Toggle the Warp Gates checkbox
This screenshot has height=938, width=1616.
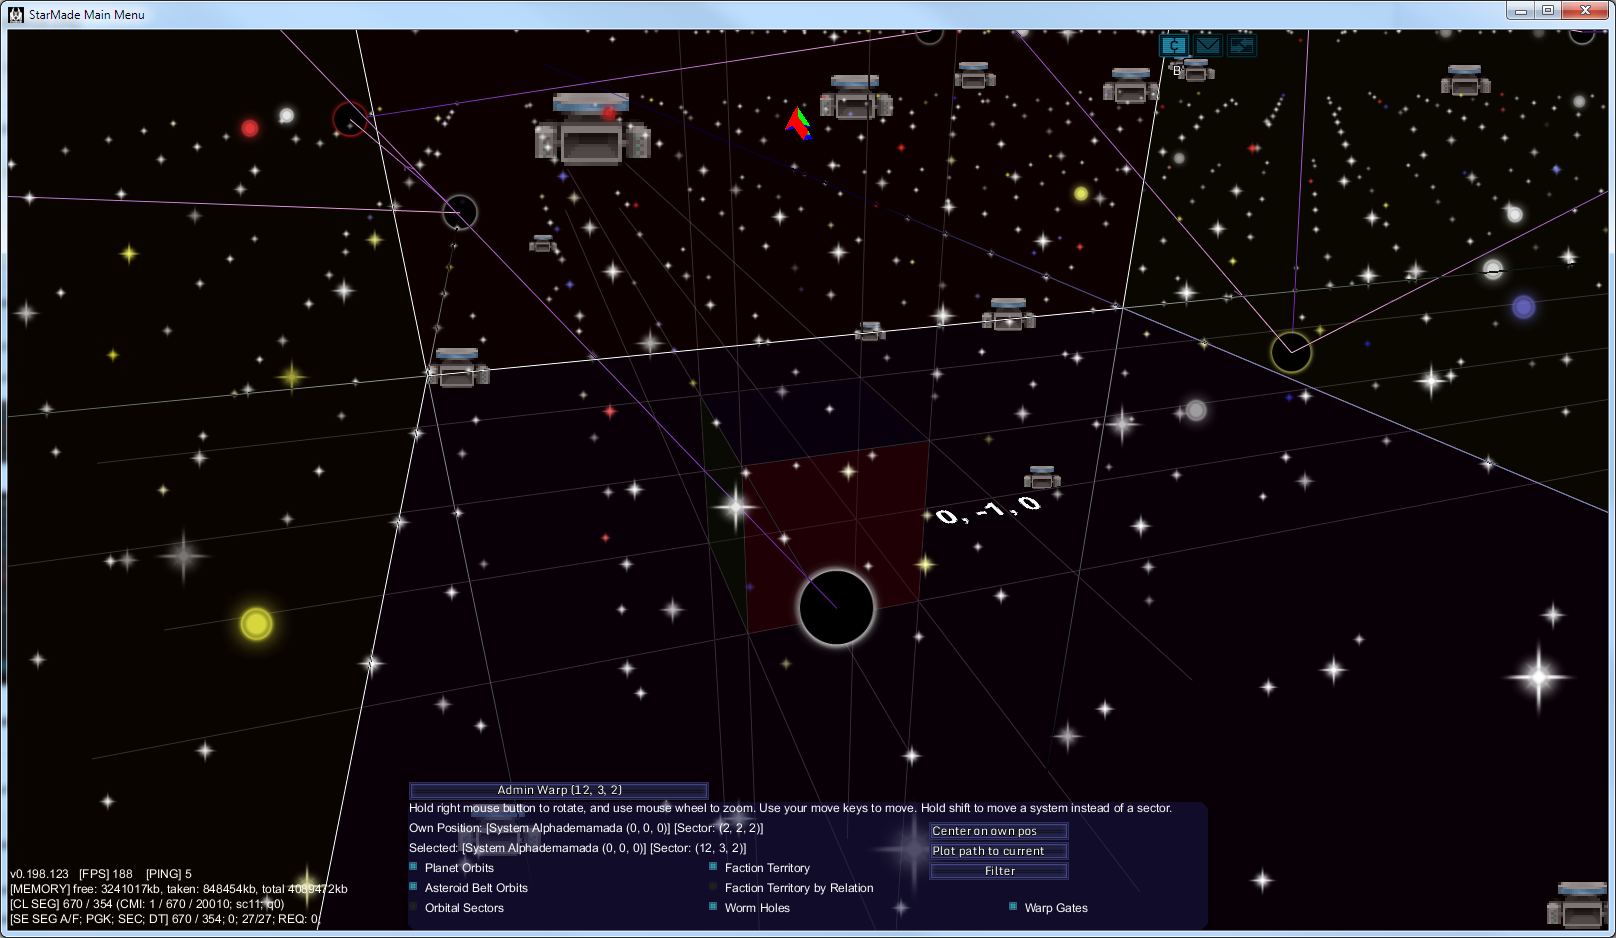point(1013,907)
